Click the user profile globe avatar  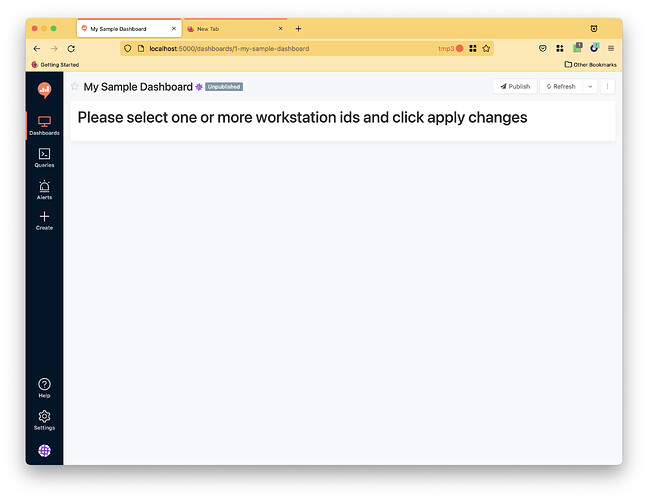pyautogui.click(x=44, y=450)
